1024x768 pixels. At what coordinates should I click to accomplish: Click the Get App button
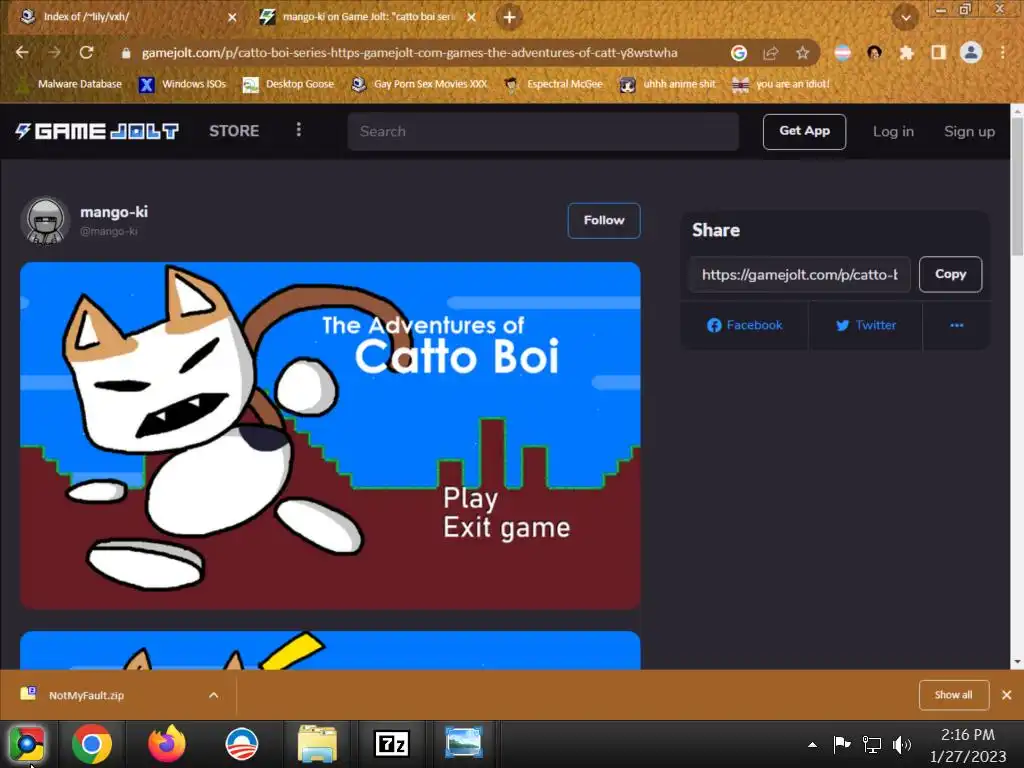tap(804, 131)
